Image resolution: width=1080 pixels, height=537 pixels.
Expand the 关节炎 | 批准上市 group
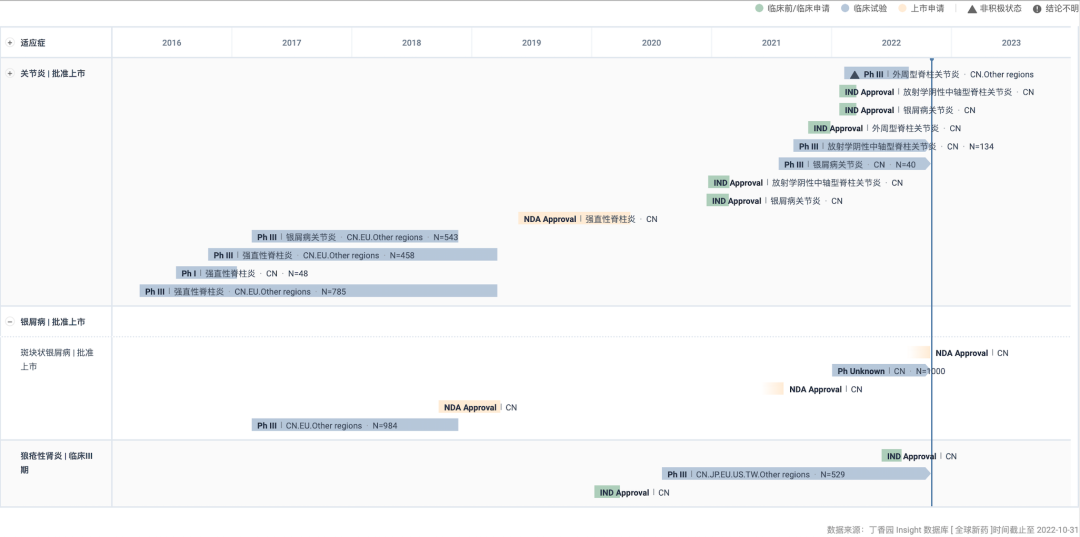pyautogui.click(x=10, y=74)
